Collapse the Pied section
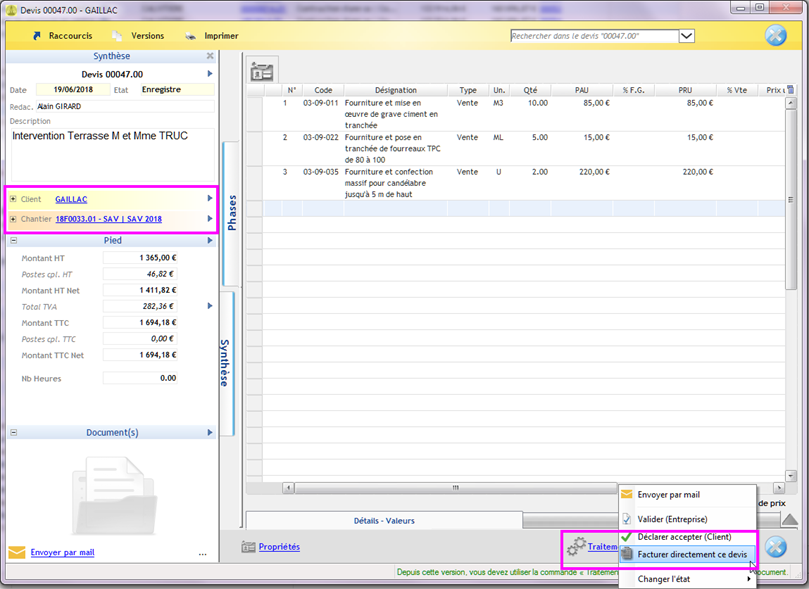This screenshot has width=809, height=589. (x=14, y=241)
